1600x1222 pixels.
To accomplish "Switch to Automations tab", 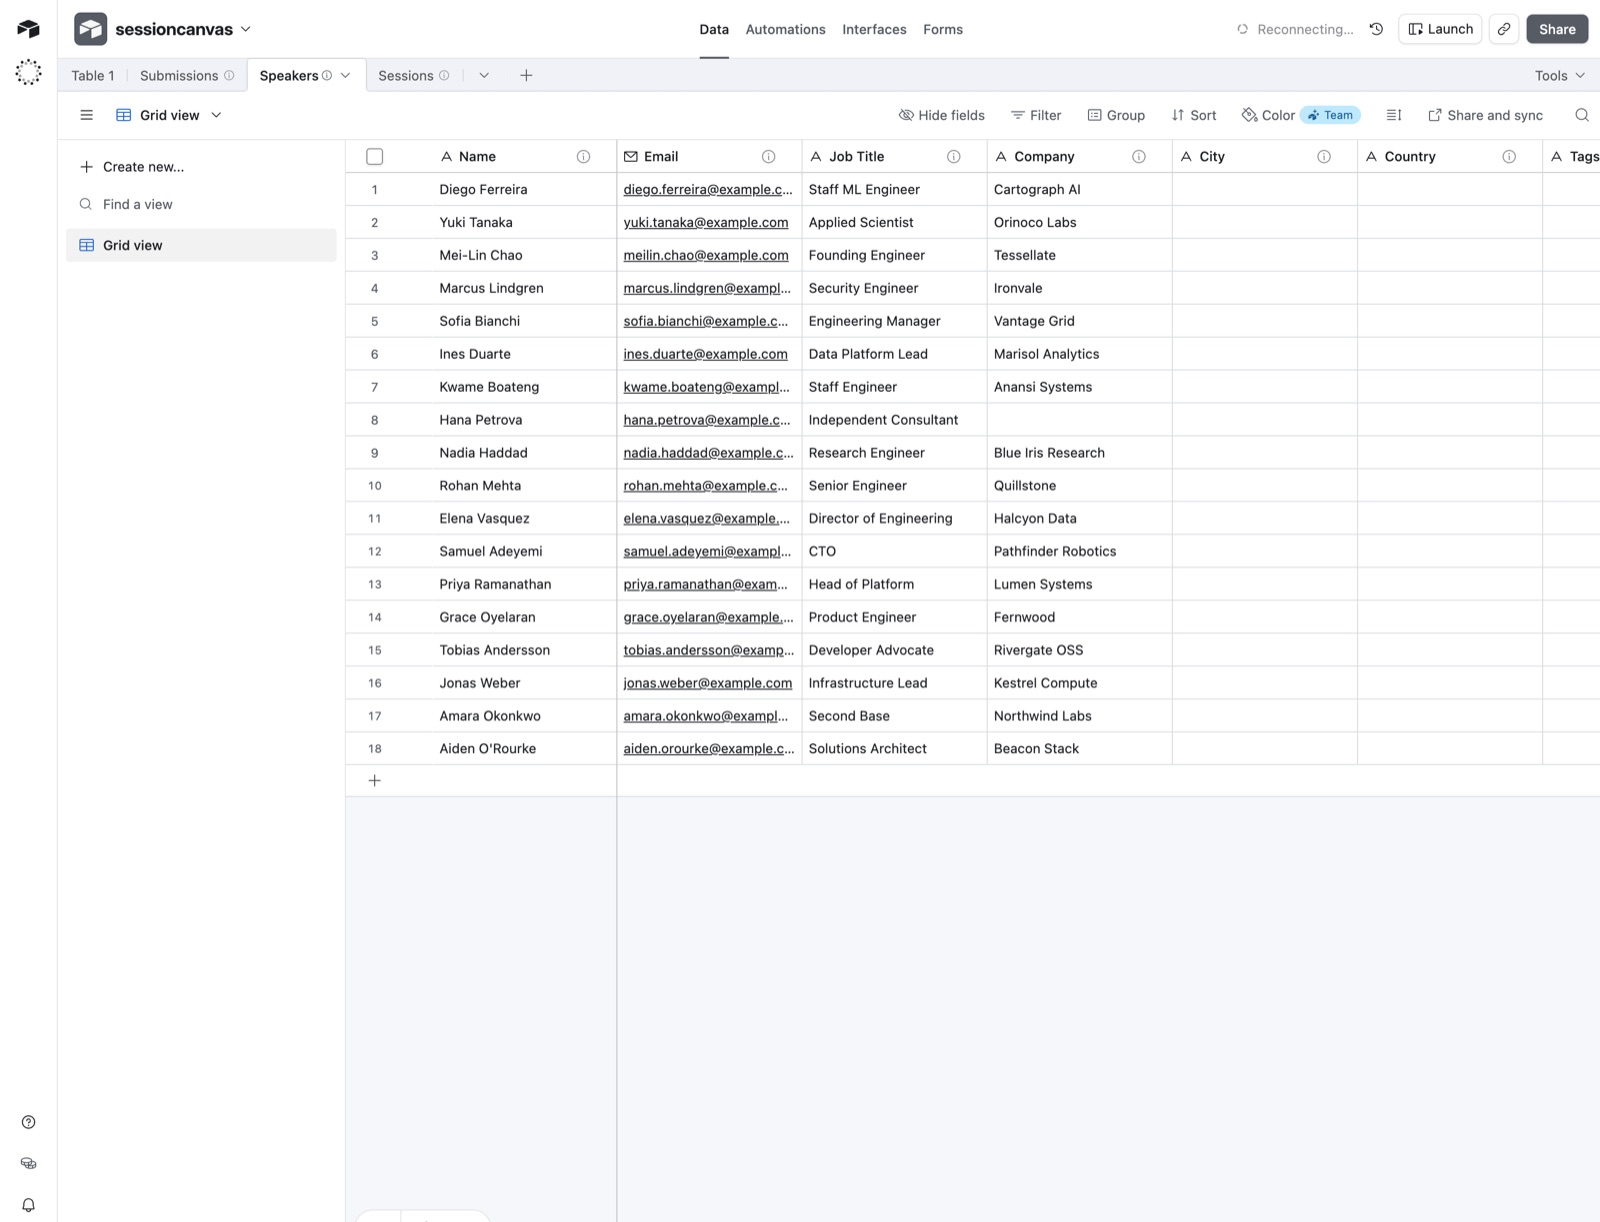I will coord(785,29).
